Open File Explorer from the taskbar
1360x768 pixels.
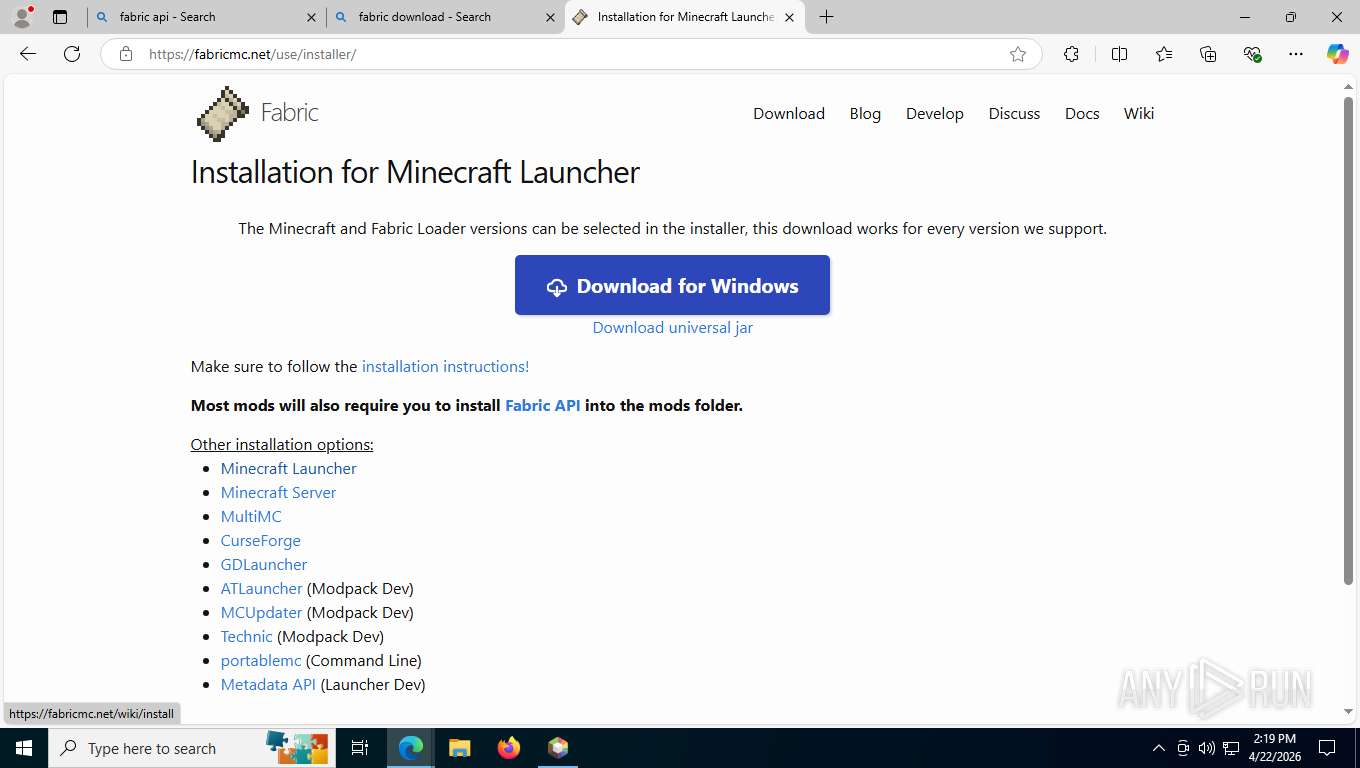coord(459,748)
